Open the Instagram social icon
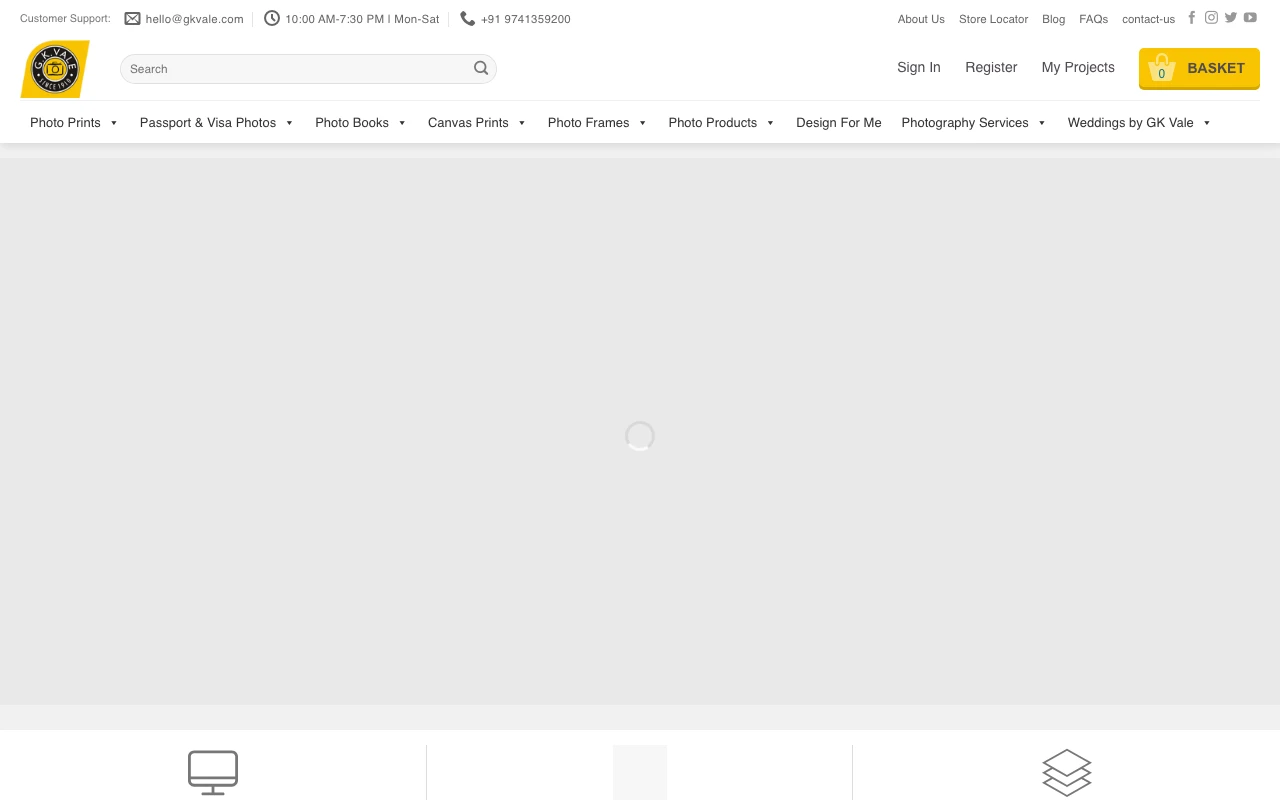 pos(1211,18)
